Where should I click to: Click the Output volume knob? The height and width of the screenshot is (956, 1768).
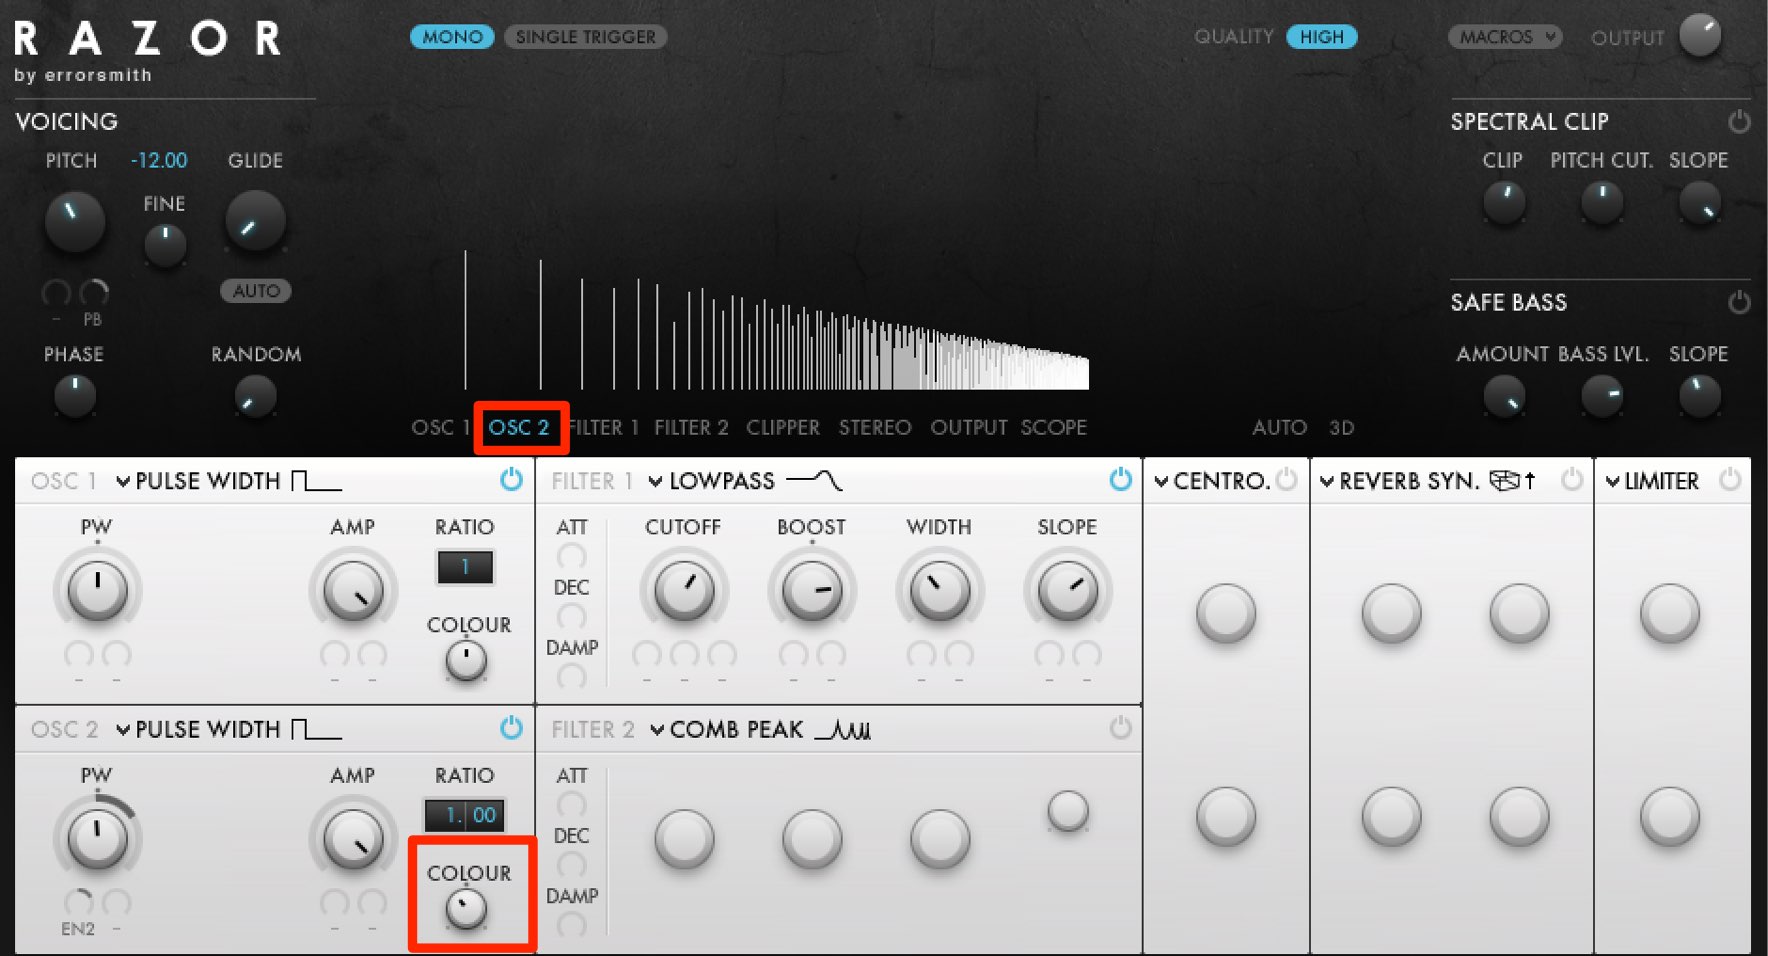(x=1700, y=36)
